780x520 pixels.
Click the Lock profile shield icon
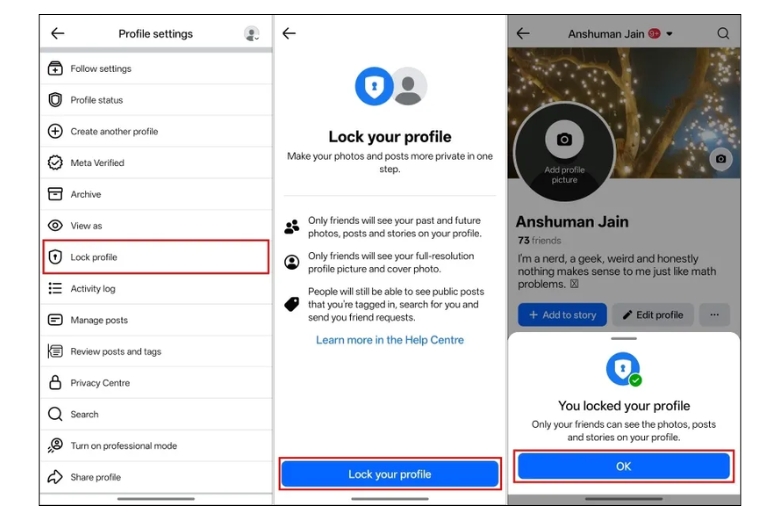click(55, 257)
